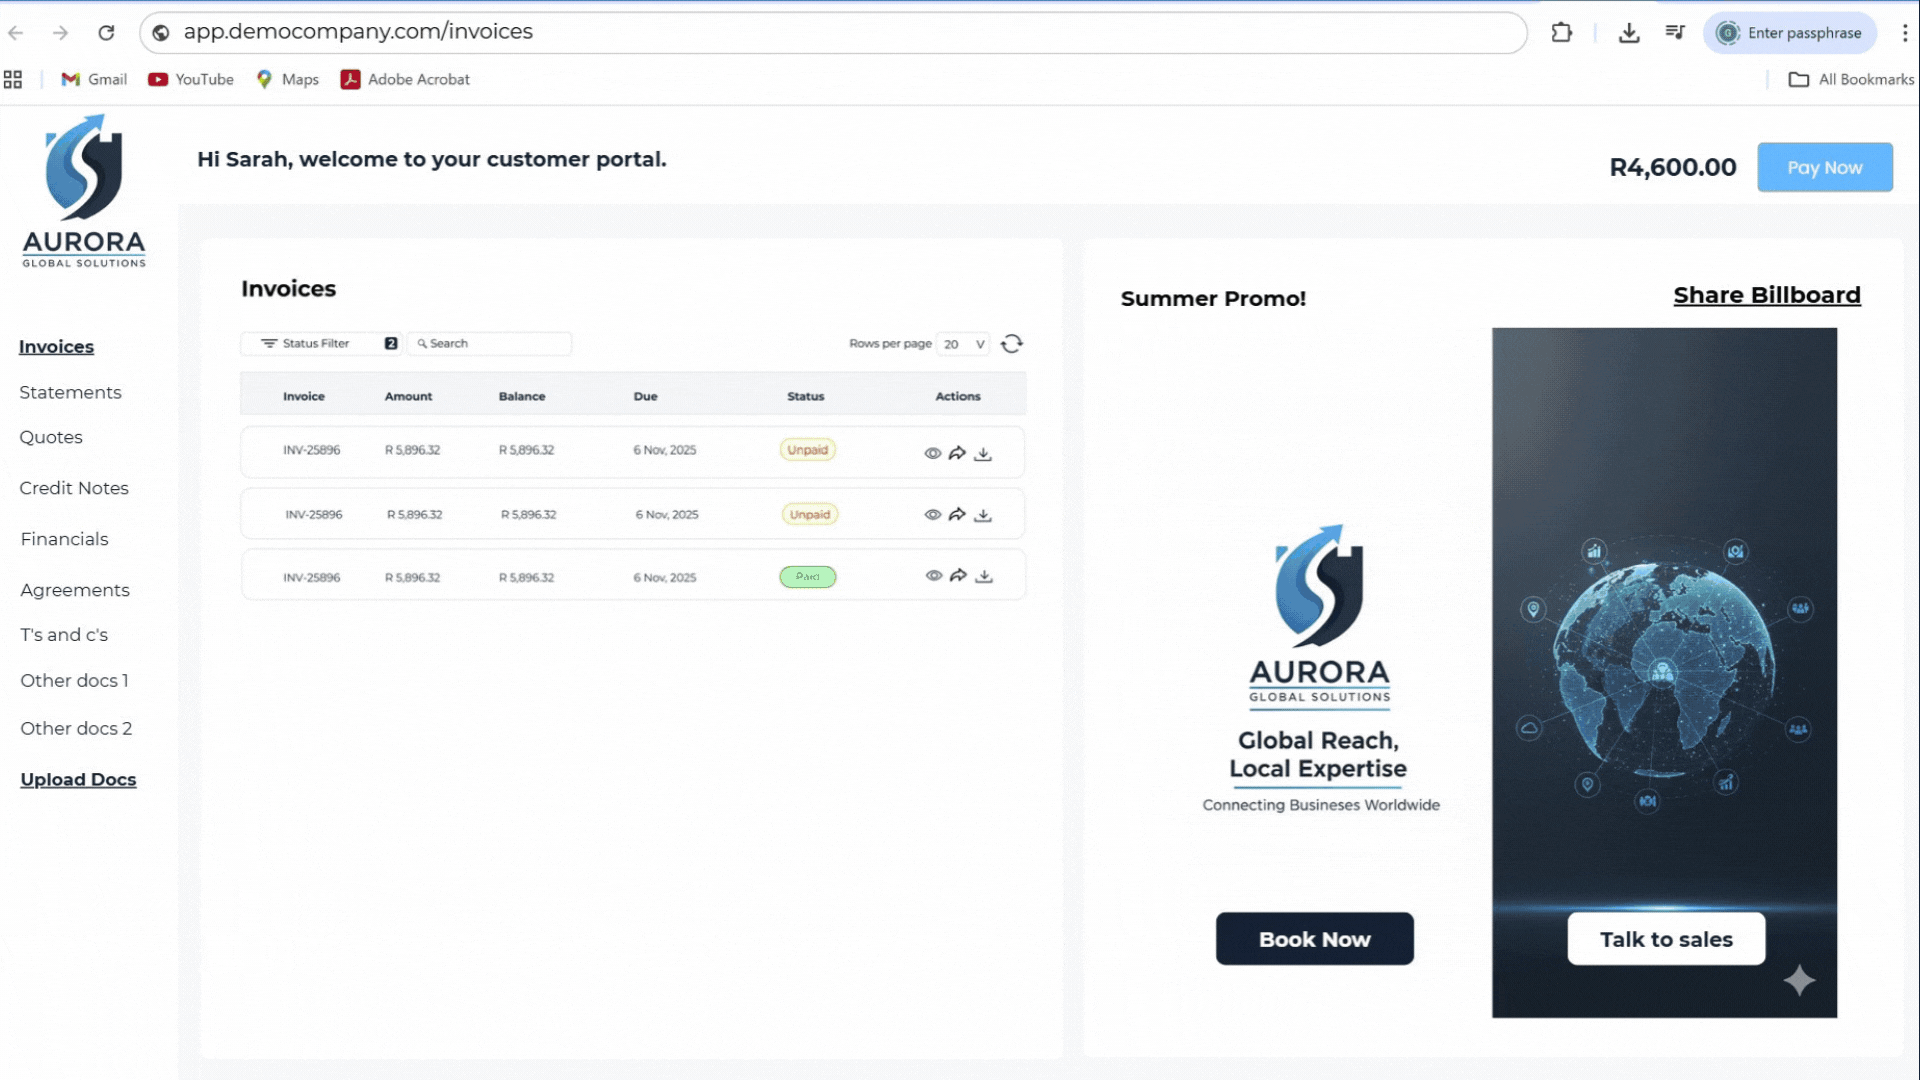Open Credit Notes in sidebar
This screenshot has height=1080, width=1920.
click(x=74, y=488)
